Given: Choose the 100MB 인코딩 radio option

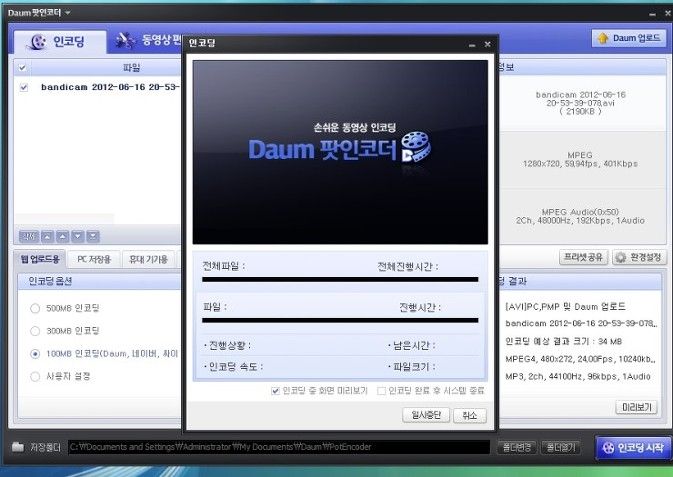Looking at the screenshot, I should 35,354.
